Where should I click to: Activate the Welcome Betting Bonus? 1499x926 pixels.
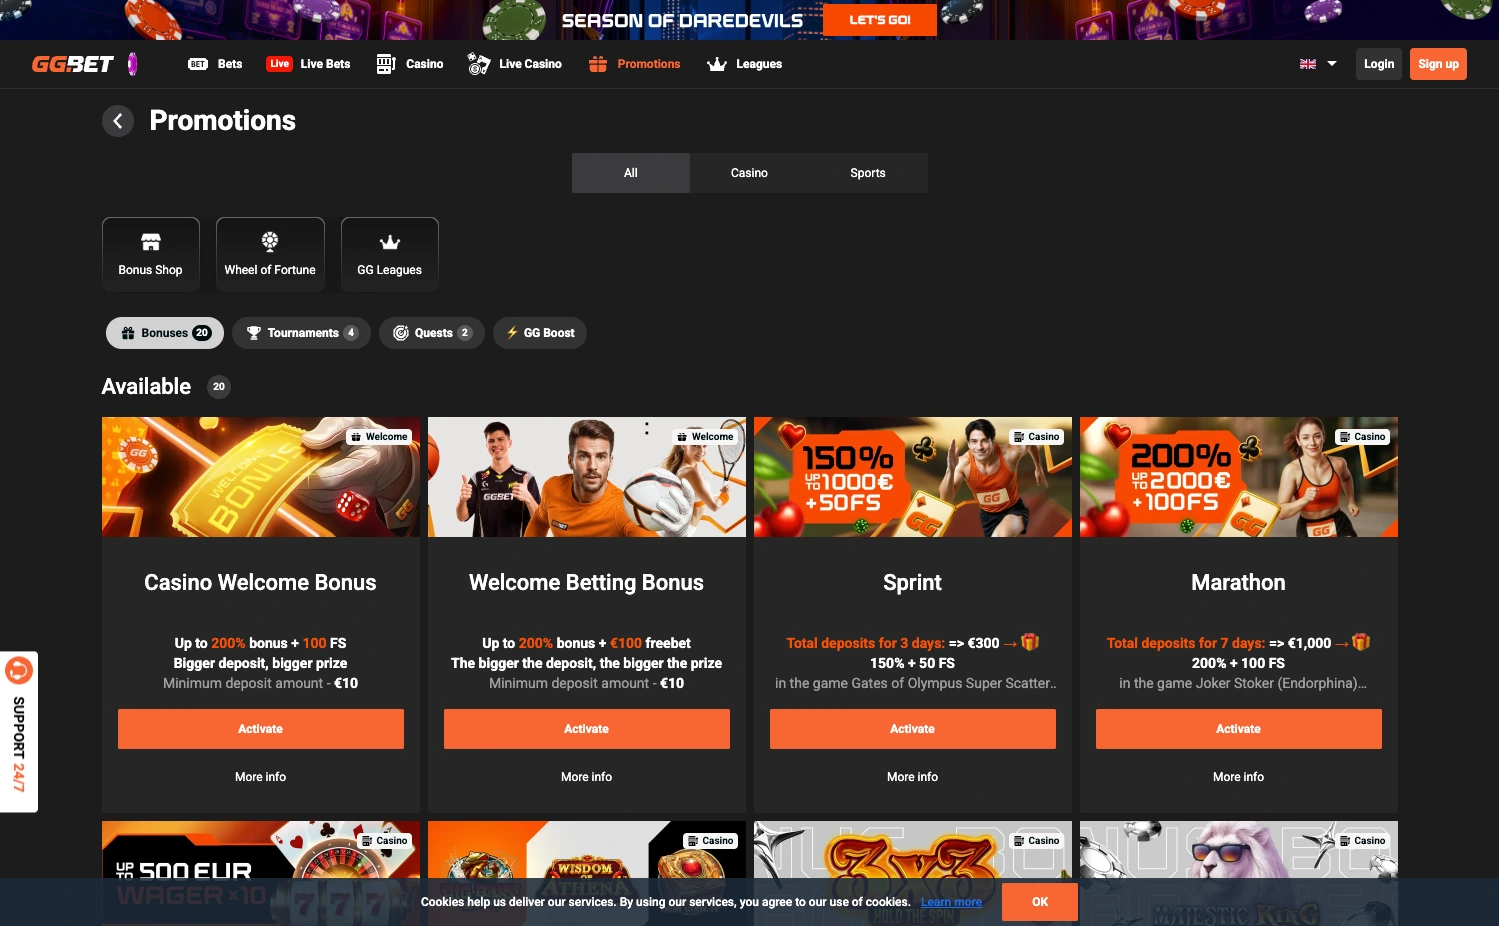(x=587, y=729)
